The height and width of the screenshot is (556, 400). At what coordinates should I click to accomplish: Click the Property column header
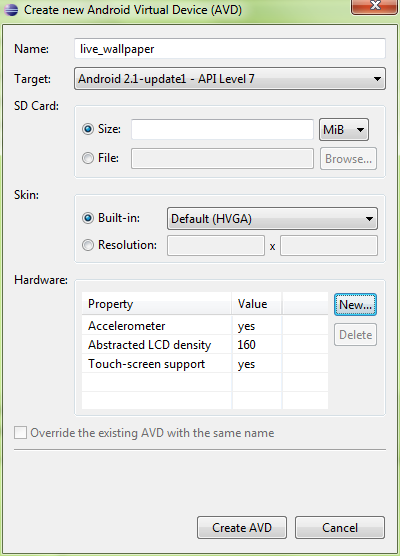click(156, 304)
